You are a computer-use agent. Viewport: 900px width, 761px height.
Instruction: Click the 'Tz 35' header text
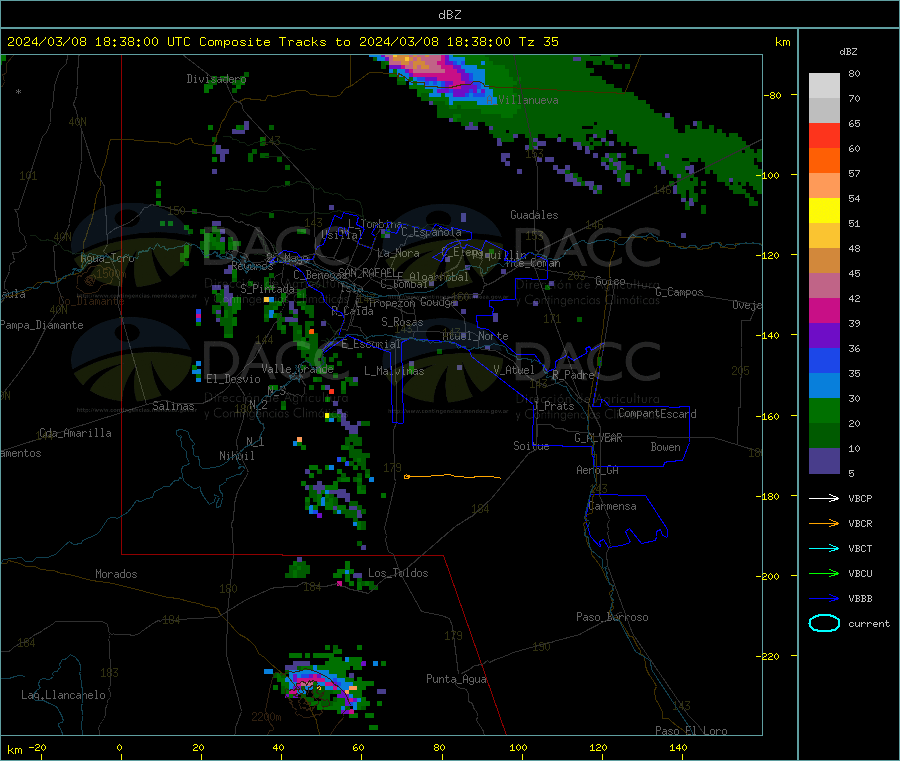pyautogui.click(x=538, y=42)
